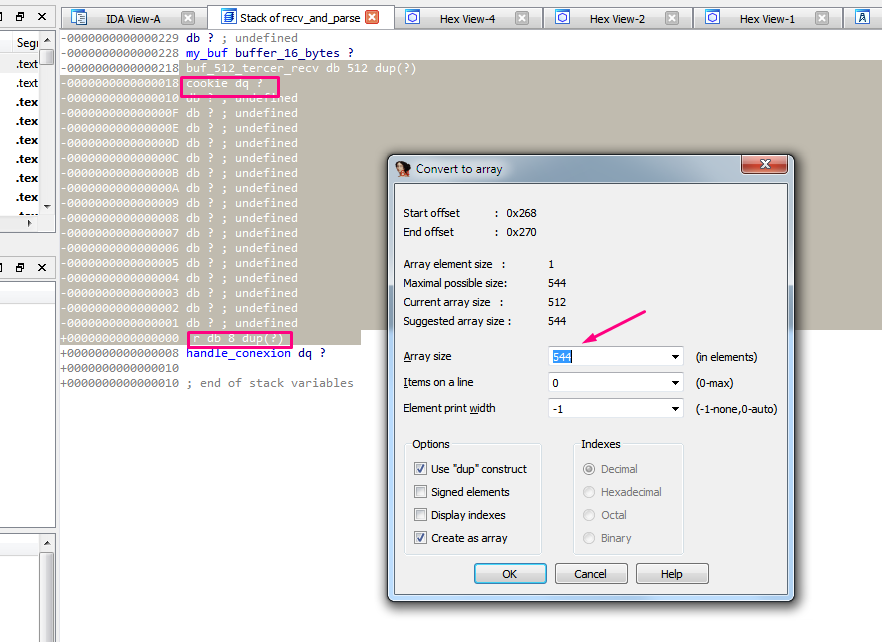This screenshot has width=882, height=642.
Task: Click the Hex View-4 tab icon
Action: tap(413, 18)
